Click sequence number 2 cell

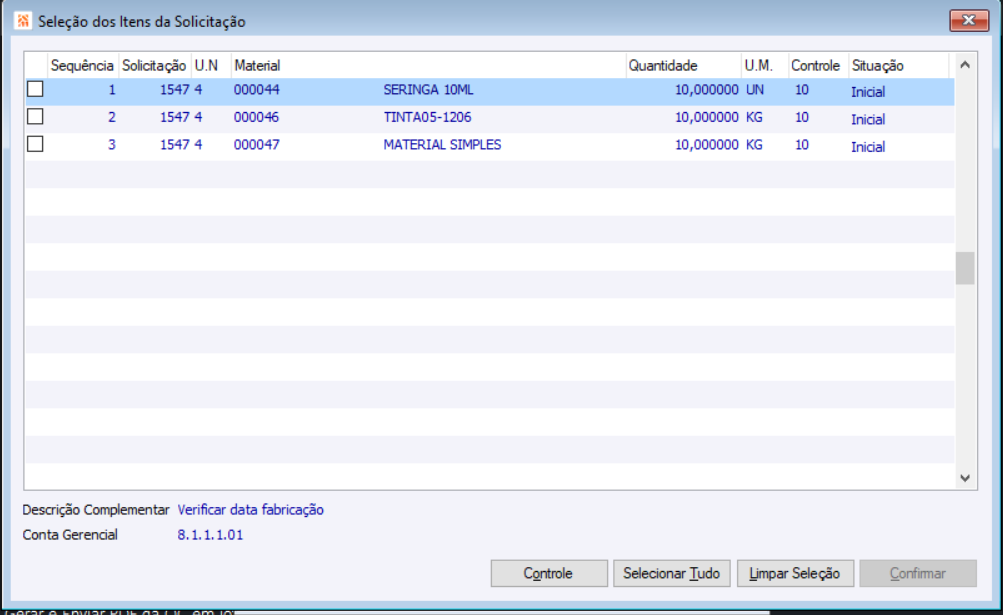tap(112, 117)
